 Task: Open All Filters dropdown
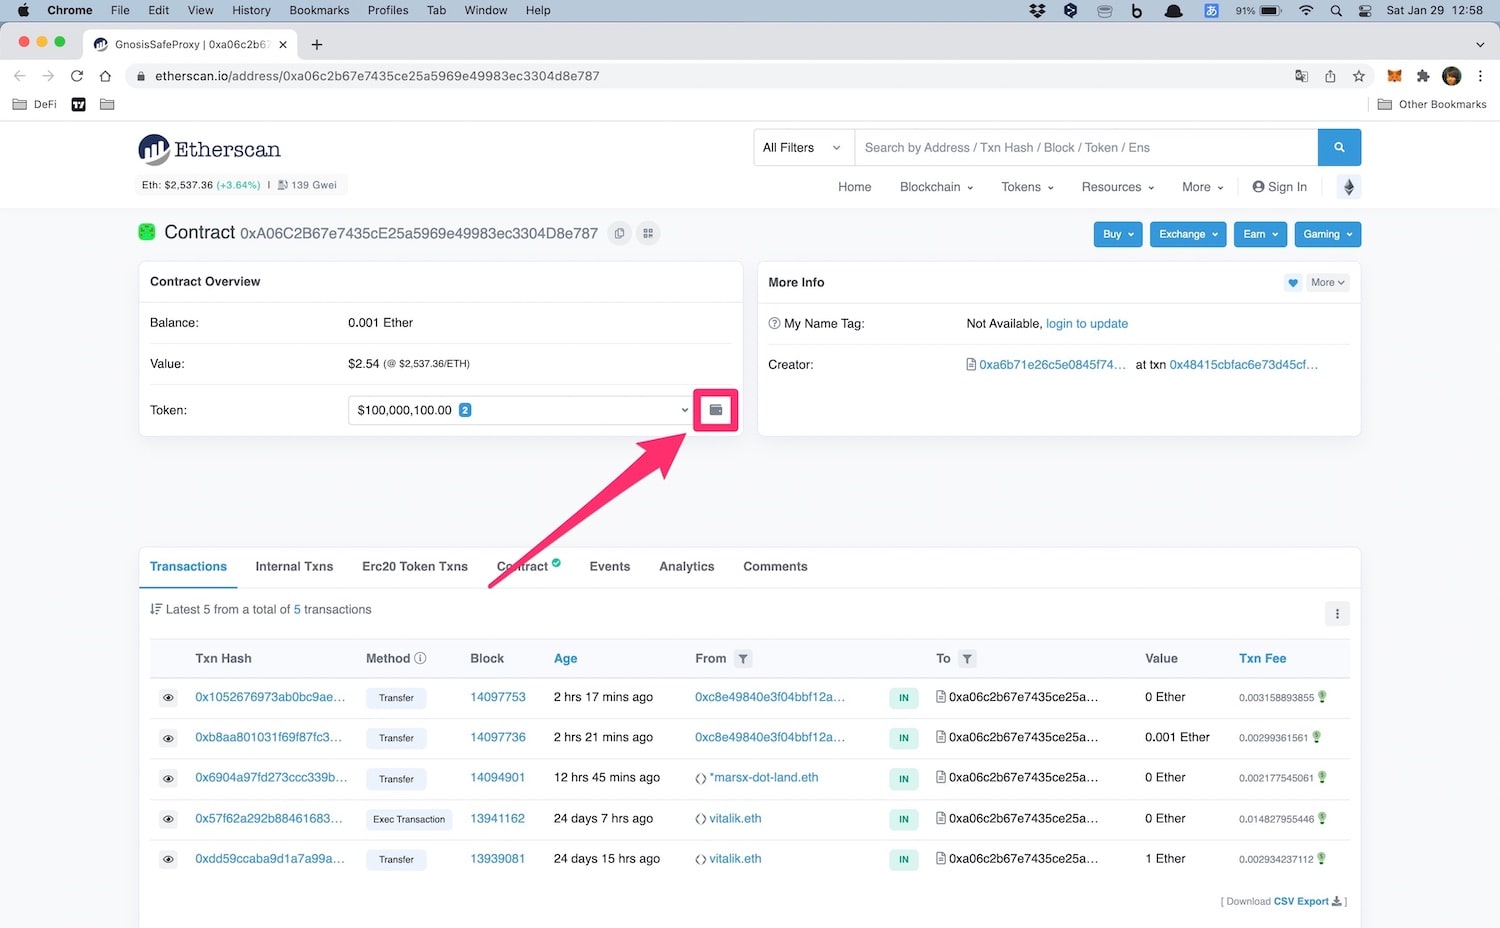[x=804, y=147]
